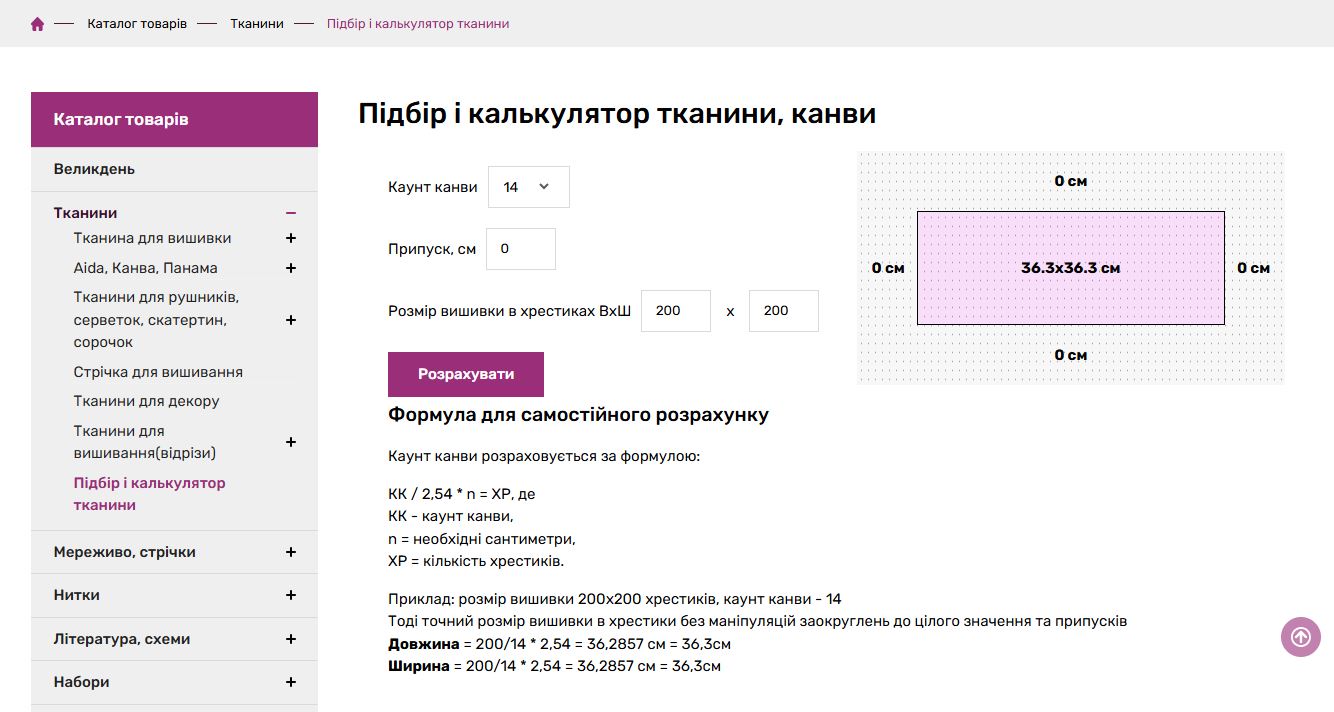The image size is (1334, 712).
Task: Collapse the Тканини sidebar section
Action: pyautogui.click(x=291, y=212)
